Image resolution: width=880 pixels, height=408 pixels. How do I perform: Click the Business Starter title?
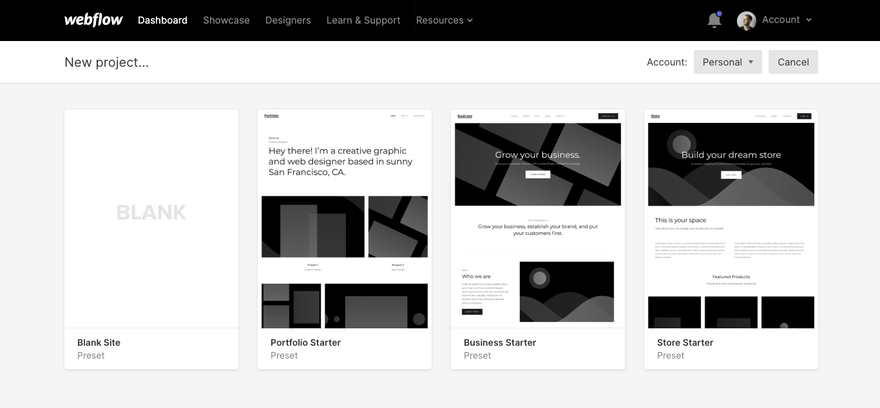499,342
